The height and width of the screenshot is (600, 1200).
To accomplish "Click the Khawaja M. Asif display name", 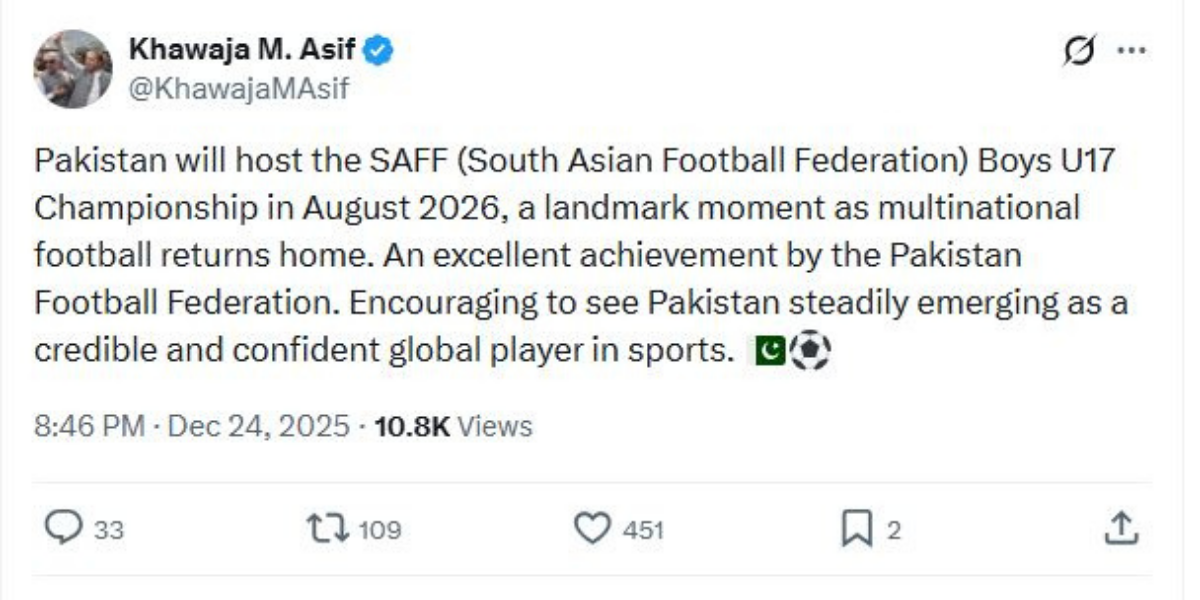I will tap(243, 49).
